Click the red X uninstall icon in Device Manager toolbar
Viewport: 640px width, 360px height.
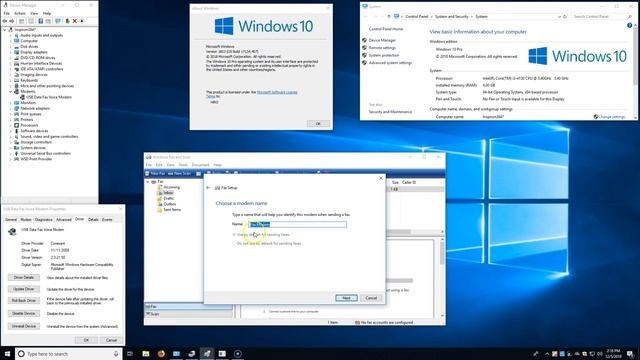point(75,21)
